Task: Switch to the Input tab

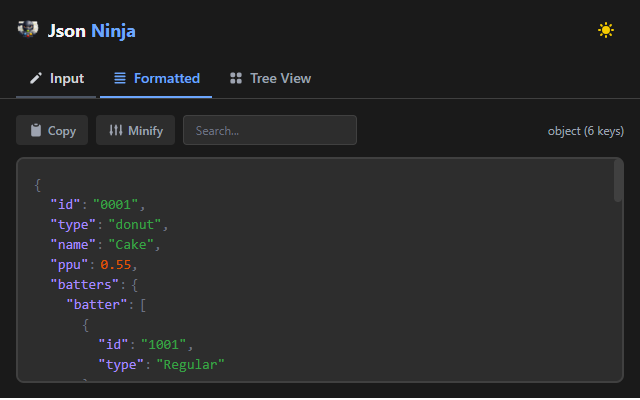Action: (x=56, y=78)
